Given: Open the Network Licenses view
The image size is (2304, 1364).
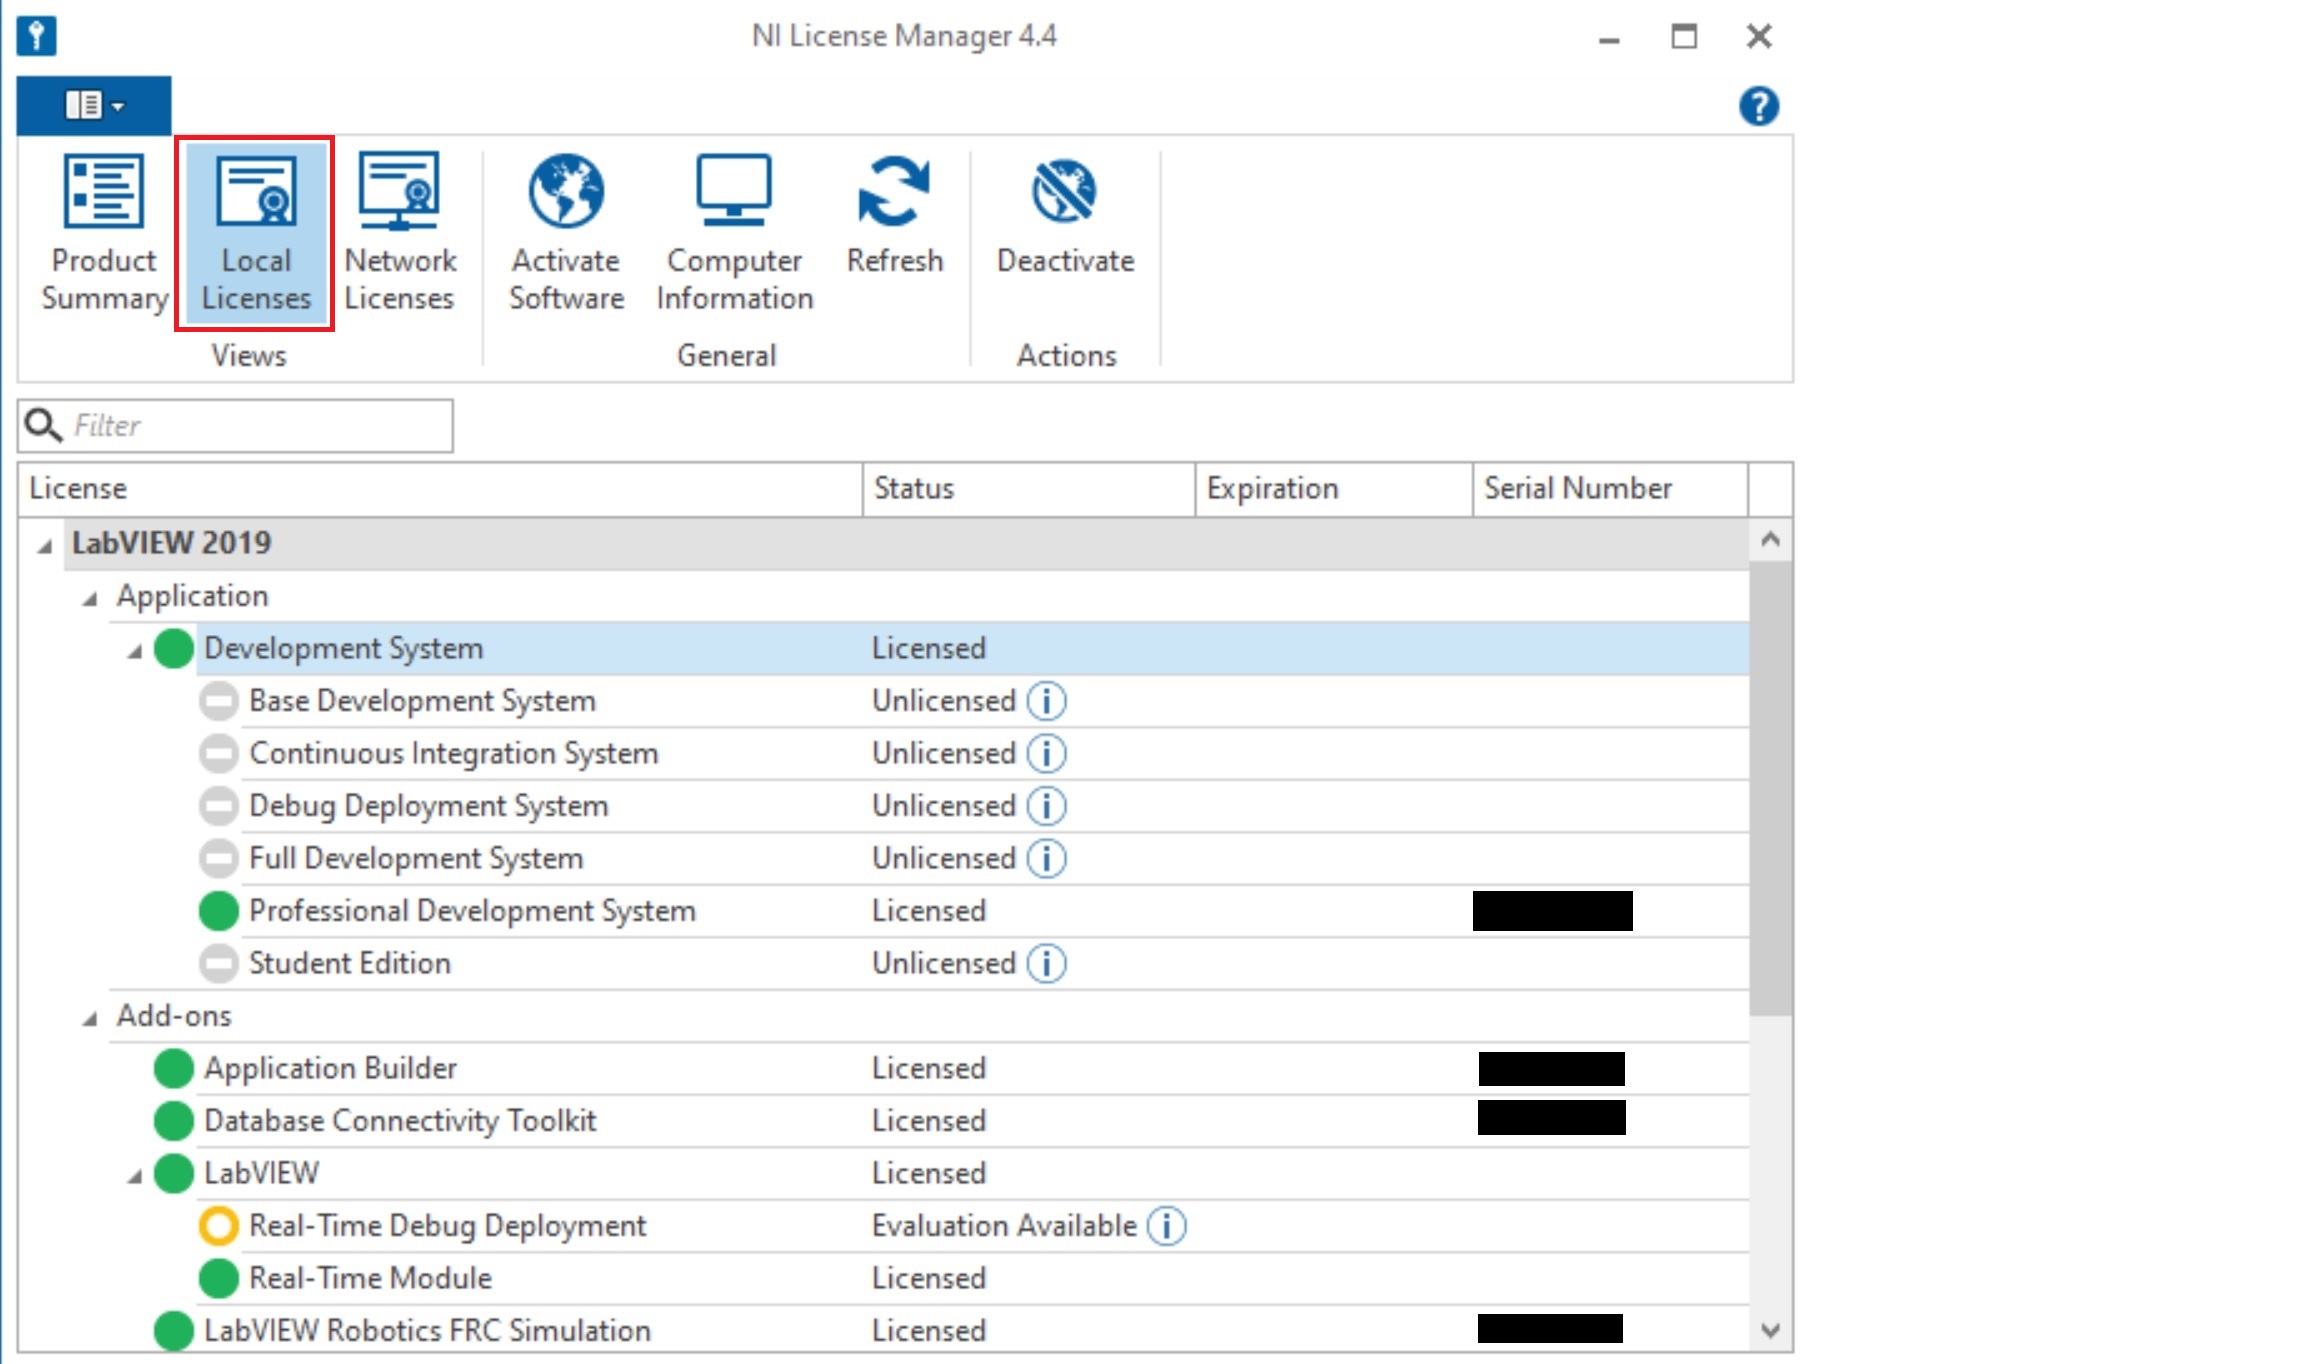Looking at the screenshot, I should coord(400,233).
